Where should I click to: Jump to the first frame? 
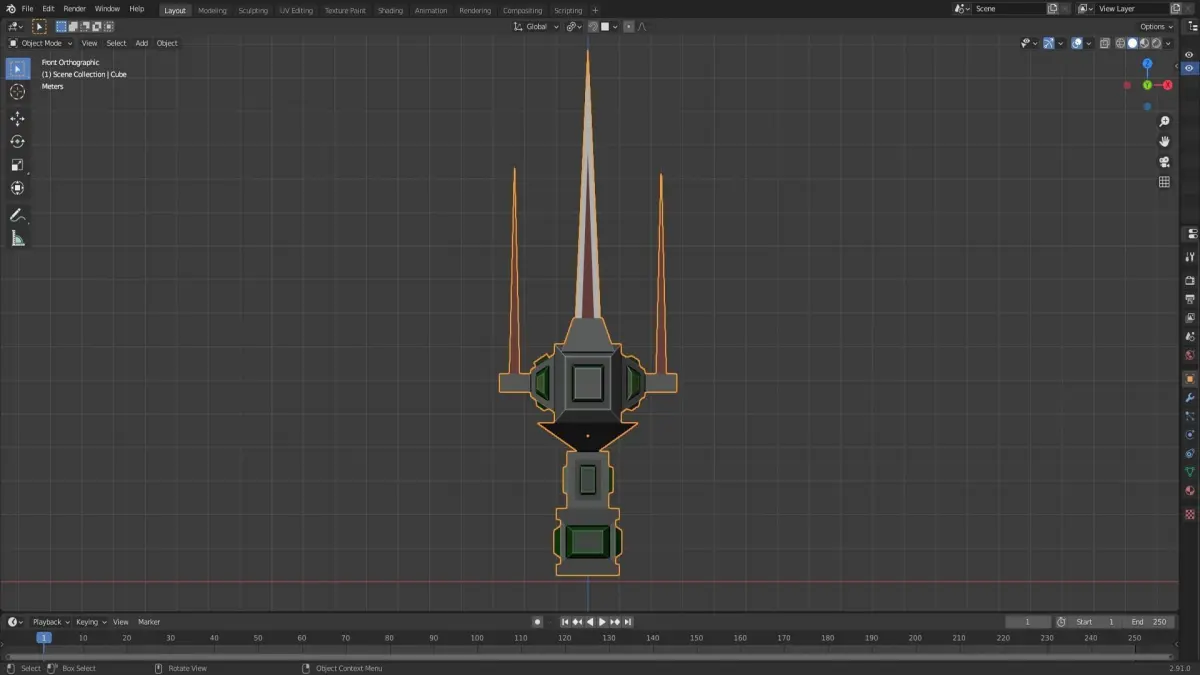[565, 622]
